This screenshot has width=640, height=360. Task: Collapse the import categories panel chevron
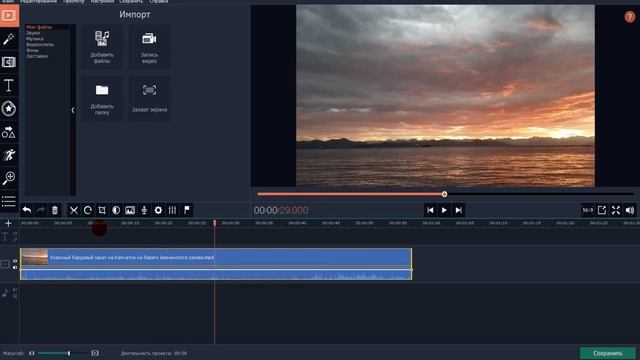pyautogui.click(x=73, y=110)
